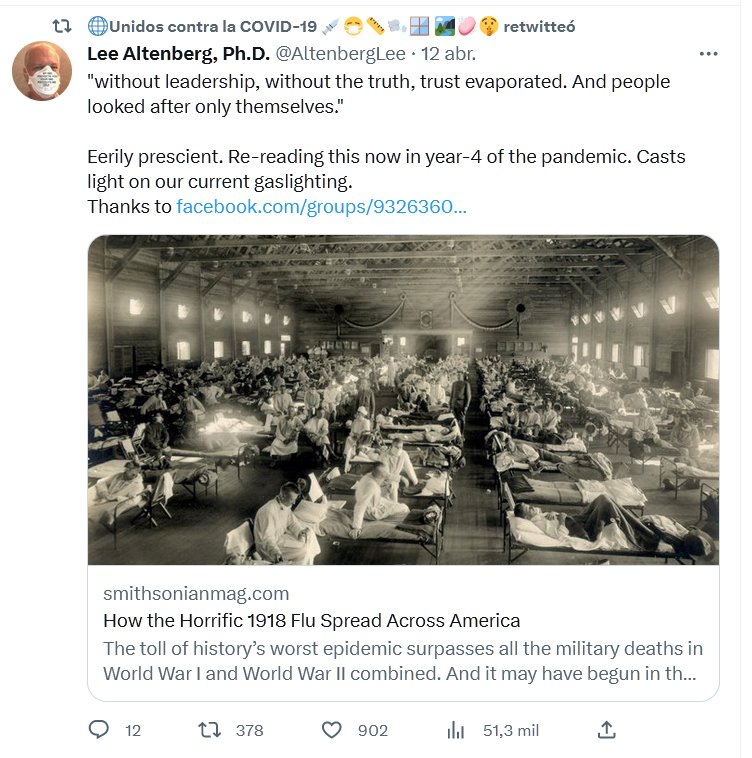Click the smithsonianmag.com domain label

tap(196, 594)
